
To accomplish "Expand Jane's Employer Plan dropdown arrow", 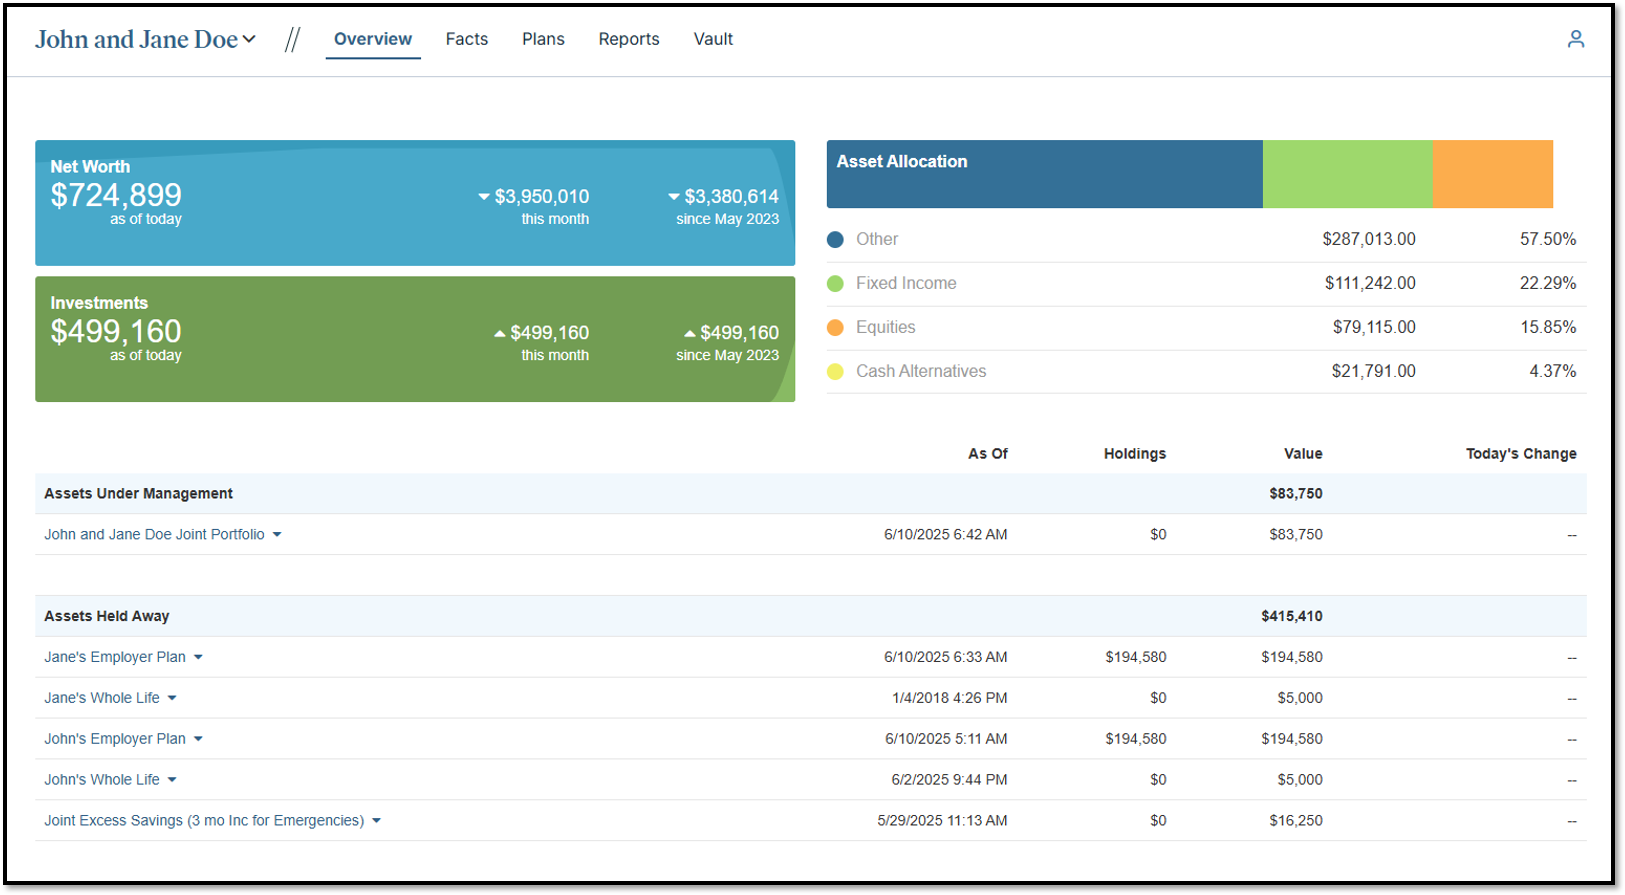I will coord(198,658).
